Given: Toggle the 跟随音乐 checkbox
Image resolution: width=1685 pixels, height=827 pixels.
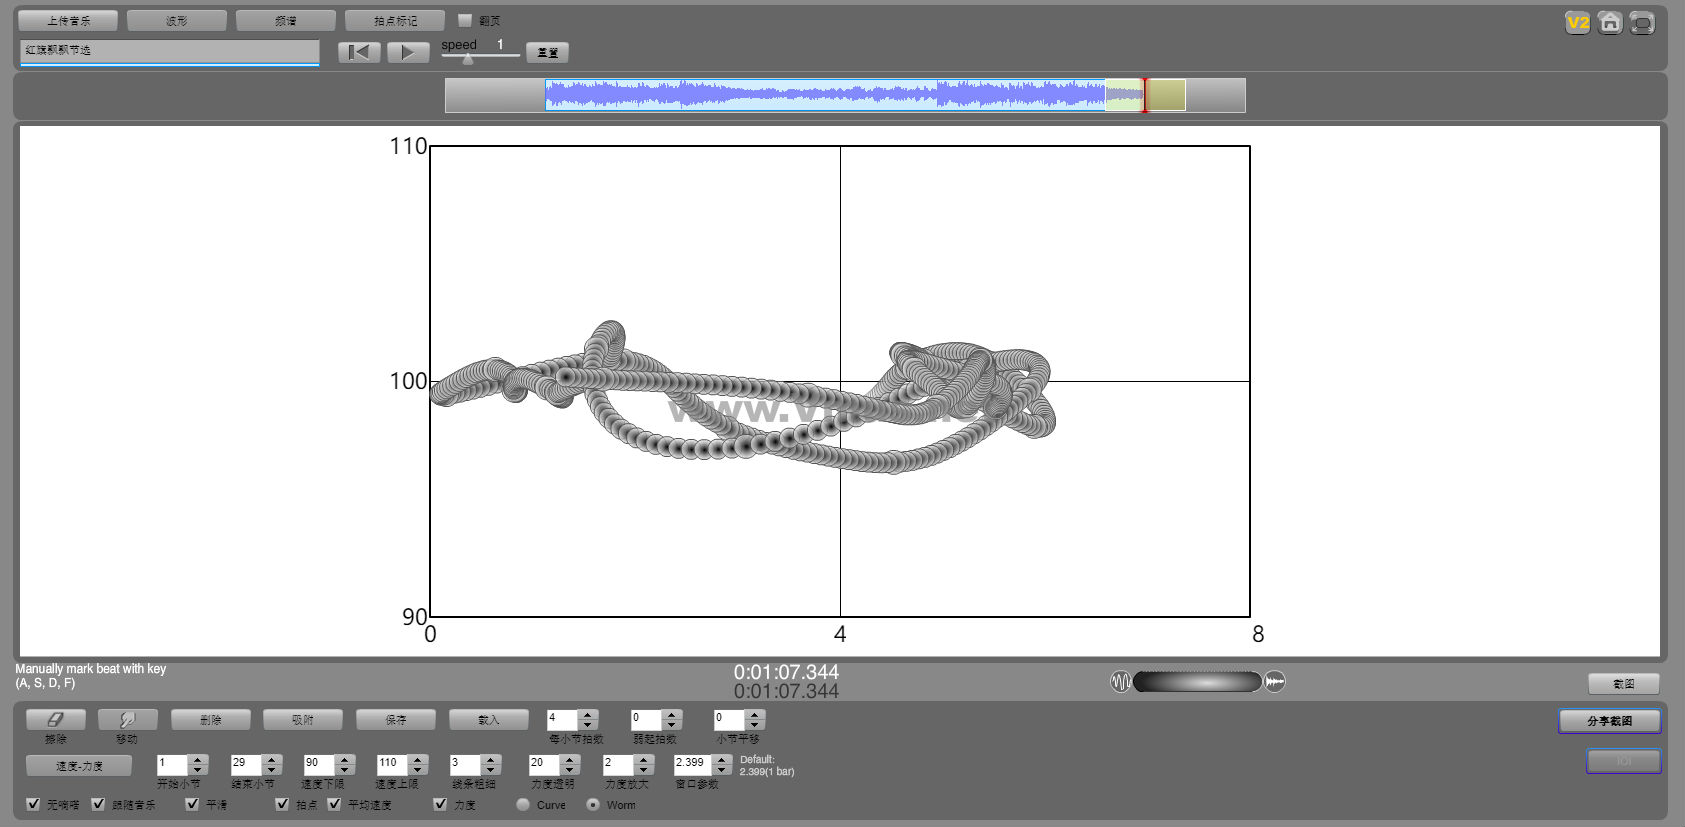Looking at the screenshot, I should 98,804.
